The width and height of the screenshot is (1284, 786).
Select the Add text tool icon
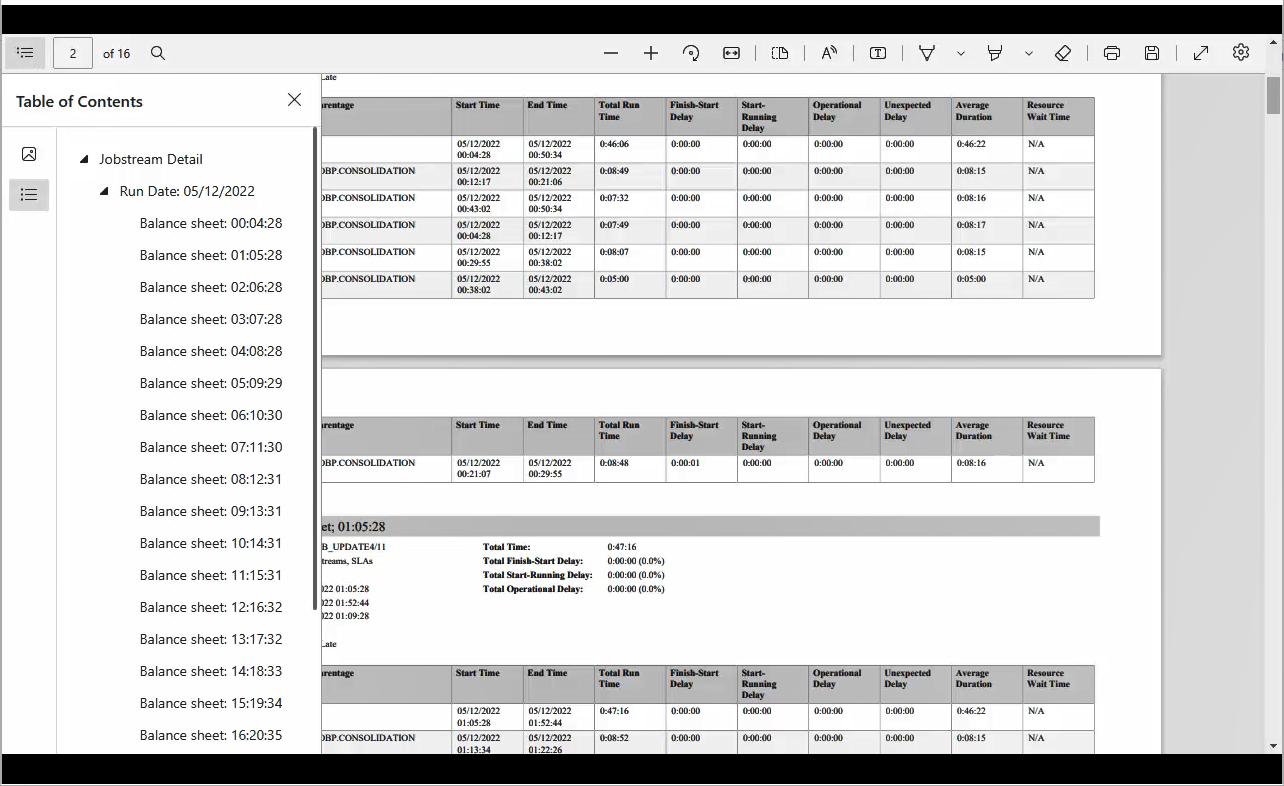coord(878,53)
